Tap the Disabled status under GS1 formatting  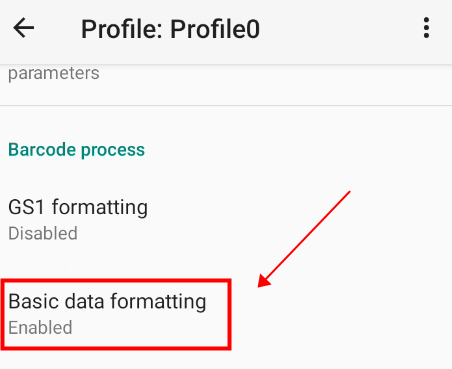click(x=43, y=233)
